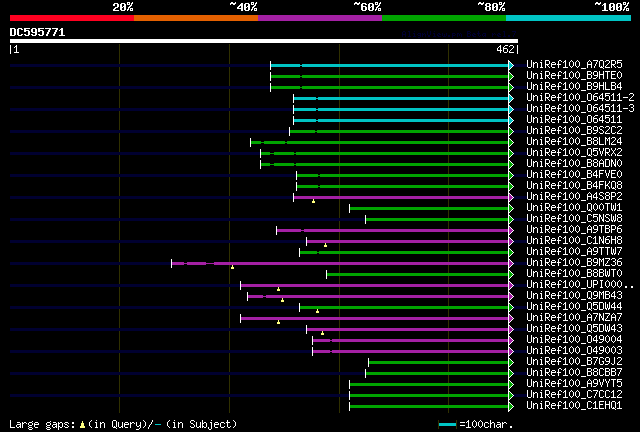The height and width of the screenshot is (432, 640).
Task: Click the yellow in-Query gap legend triangle
Action: (x=82, y=425)
